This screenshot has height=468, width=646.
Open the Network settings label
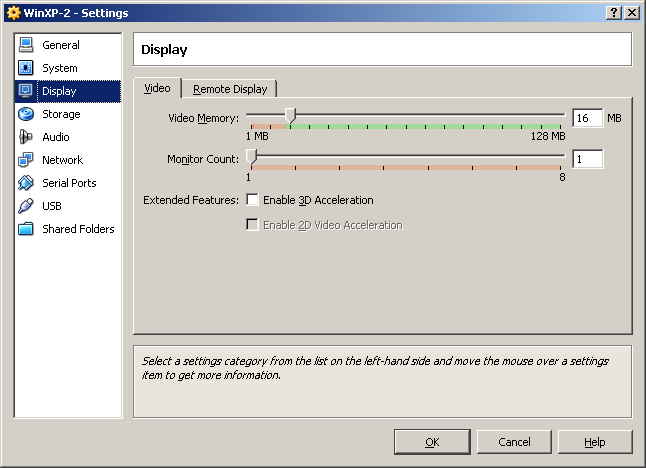[x=63, y=160]
